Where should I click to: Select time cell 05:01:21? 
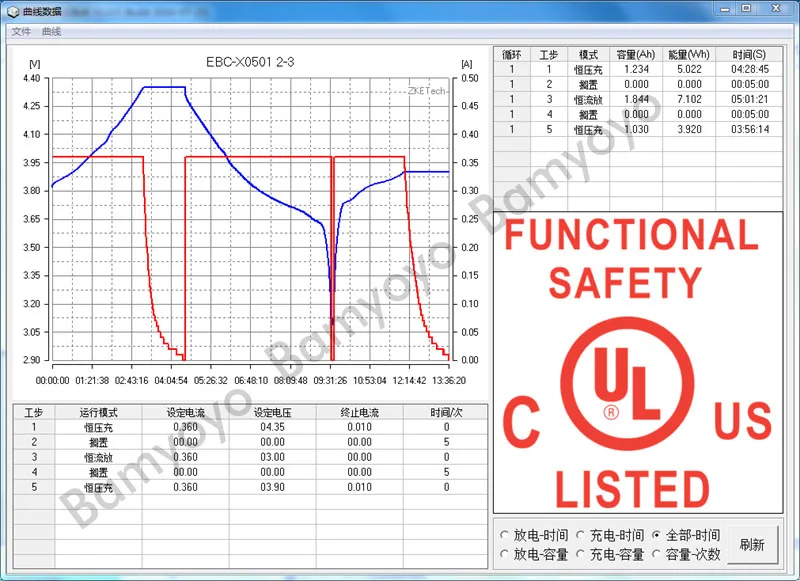click(749, 99)
